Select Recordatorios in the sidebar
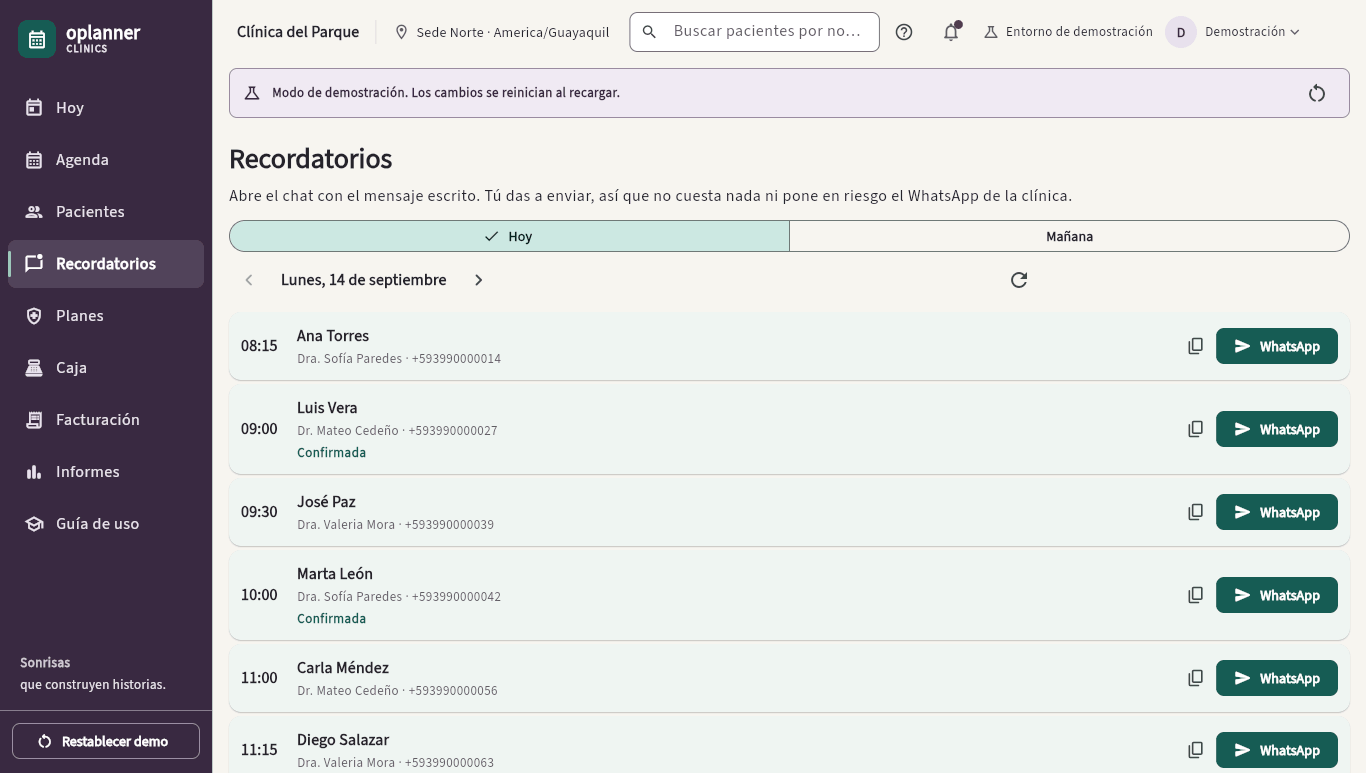 (106, 264)
